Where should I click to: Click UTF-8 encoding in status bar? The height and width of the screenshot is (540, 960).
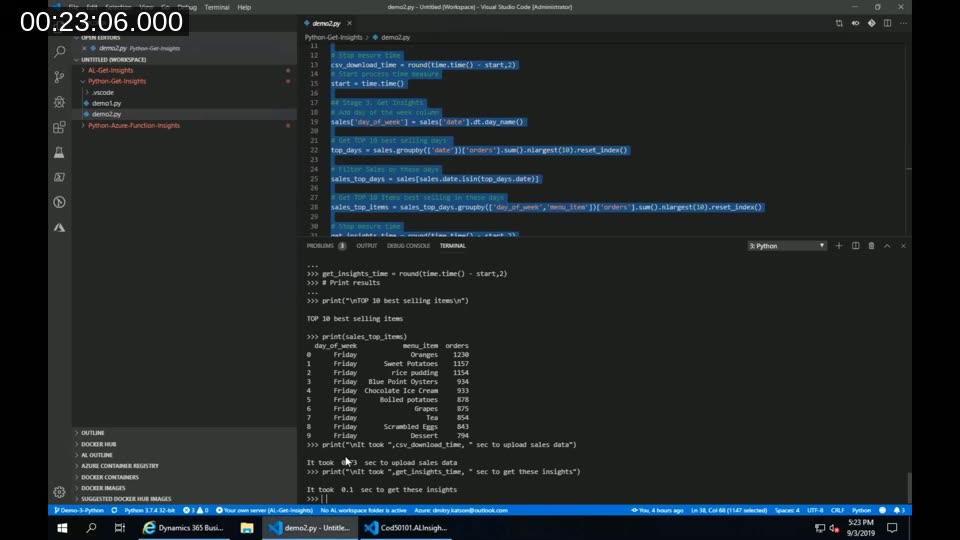click(x=815, y=510)
